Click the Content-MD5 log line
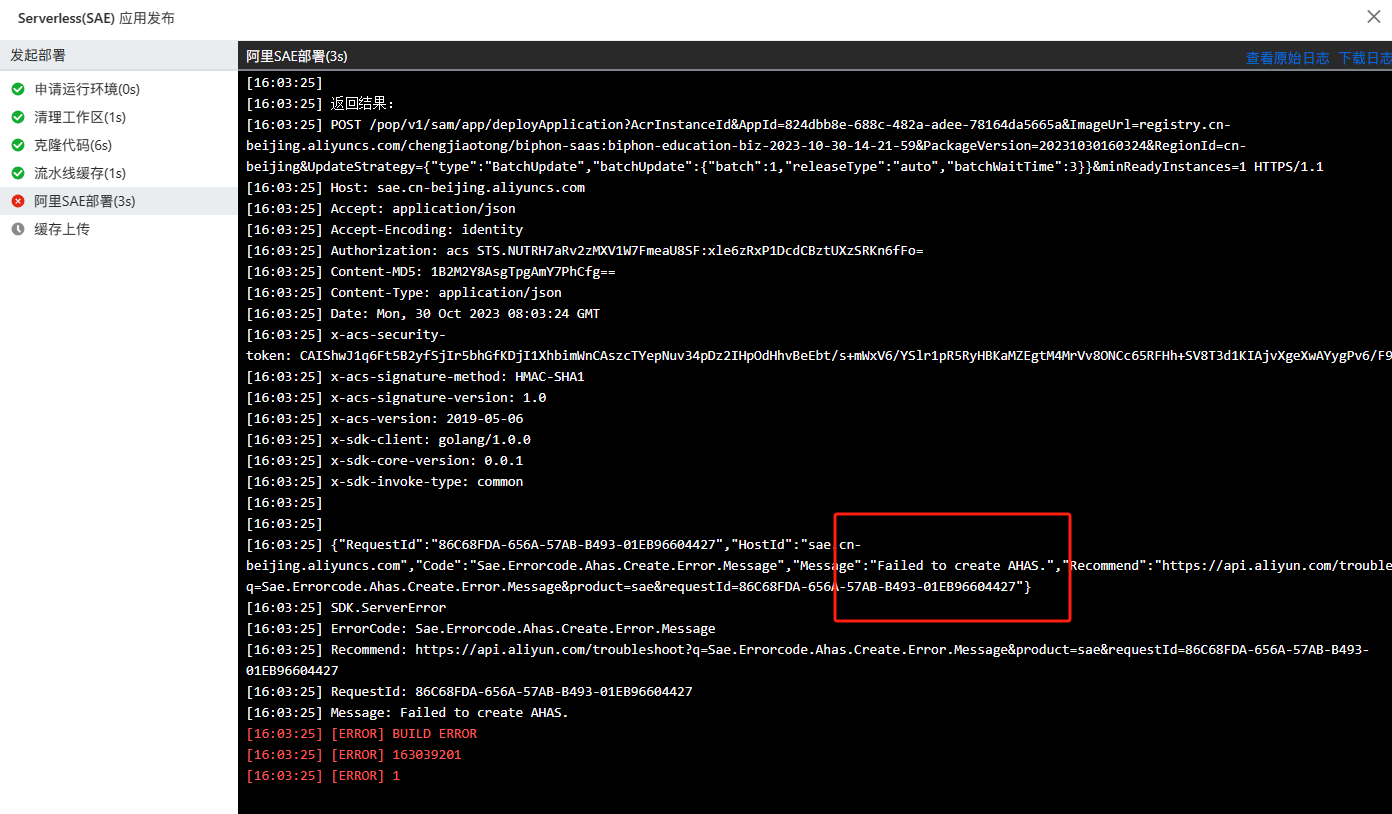The image size is (1392, 814). click(431, 272)
